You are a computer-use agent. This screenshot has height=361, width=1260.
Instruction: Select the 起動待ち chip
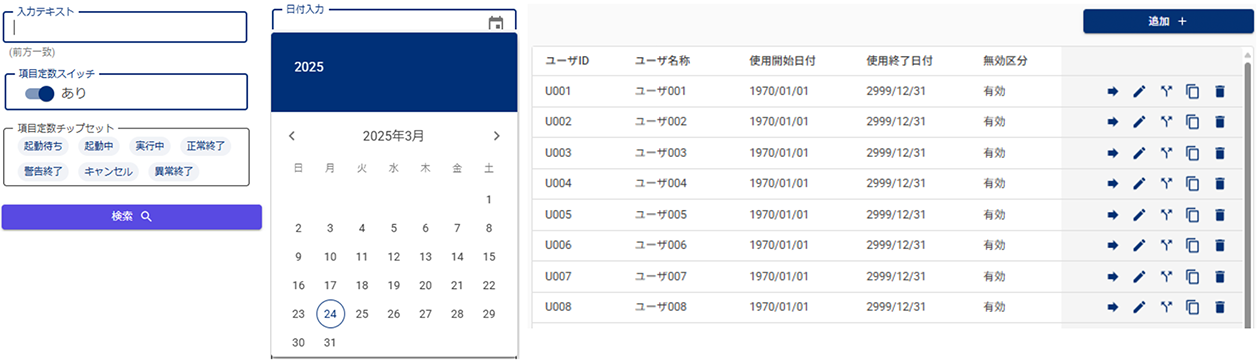pyautogui.click(x=43, y=146)
